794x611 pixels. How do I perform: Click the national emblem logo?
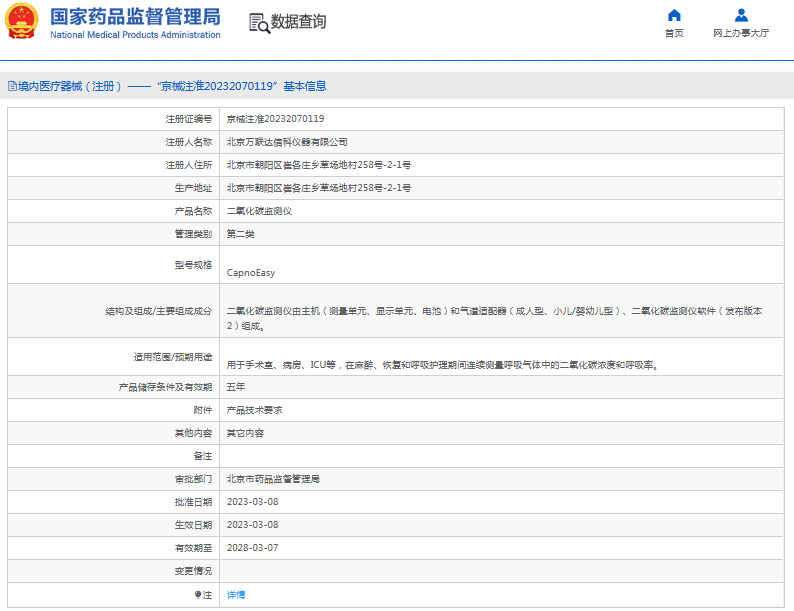[22, 21]
